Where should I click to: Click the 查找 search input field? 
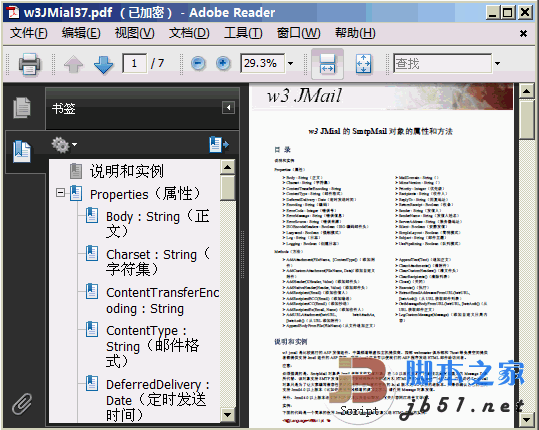click(442, 63)
